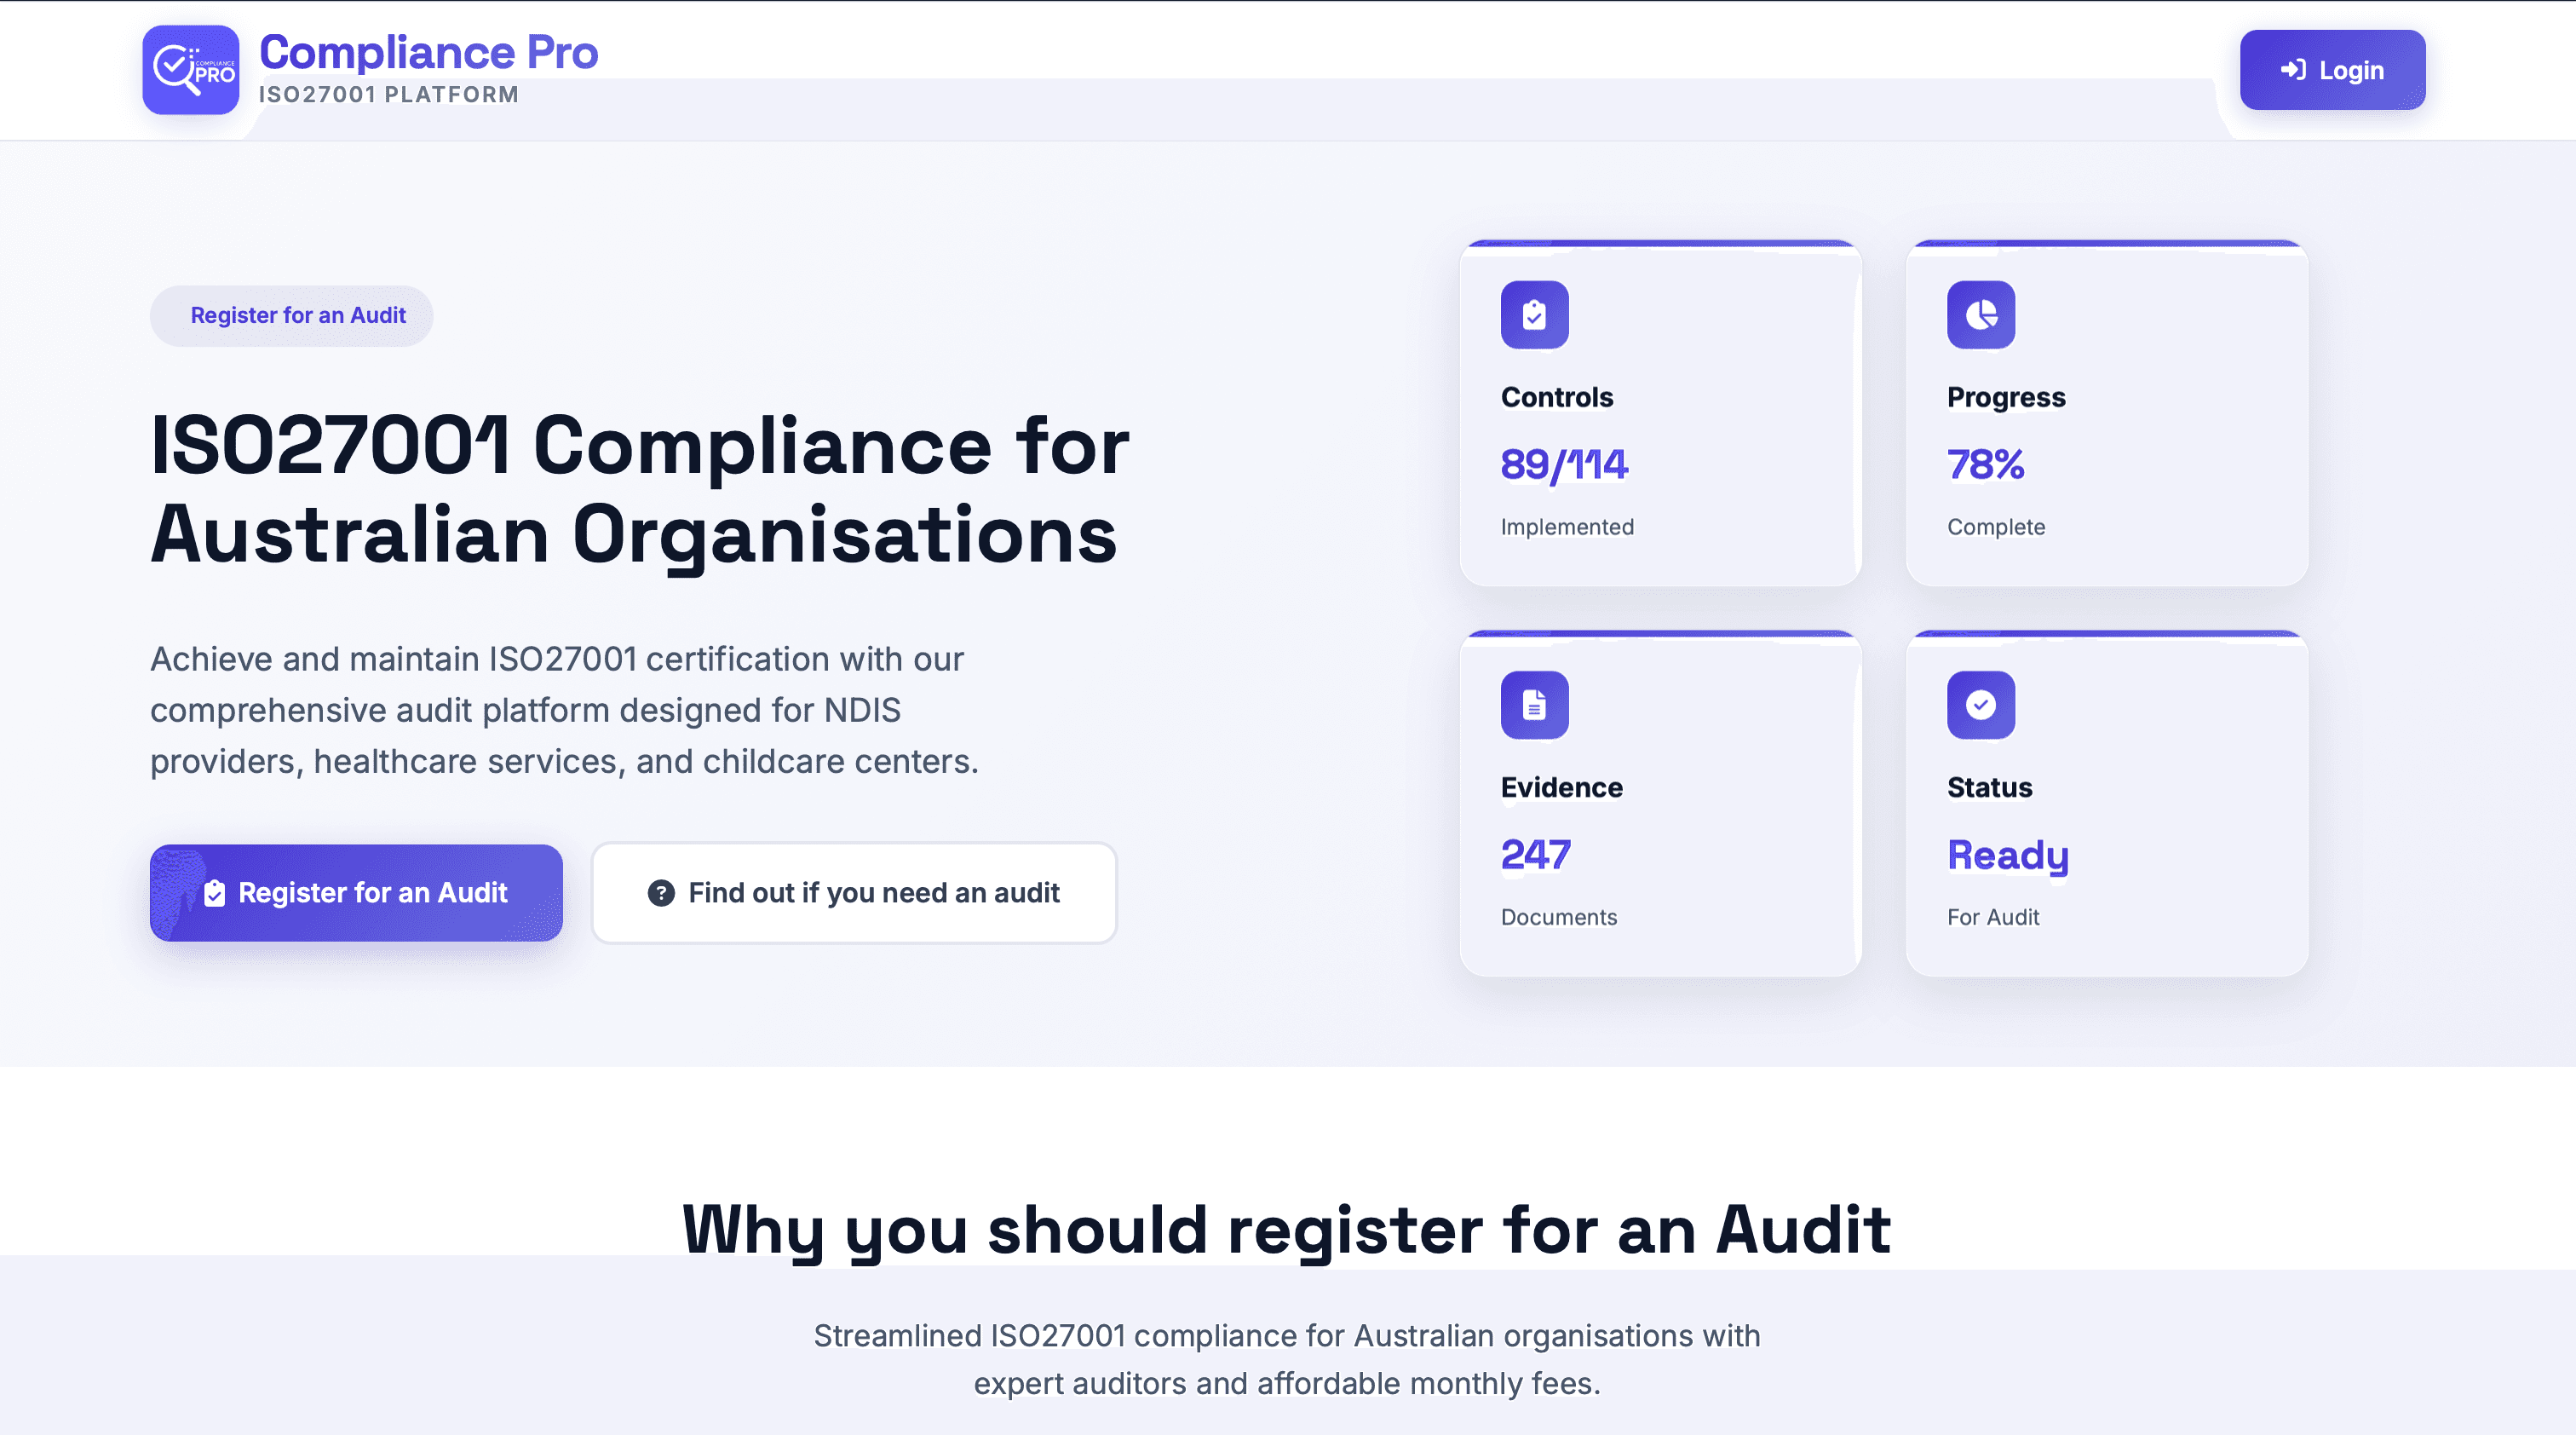This screenshot has width=2576, height=1435.
Task: Open Find out if you need an audit
Action: (x=854, y=892)
